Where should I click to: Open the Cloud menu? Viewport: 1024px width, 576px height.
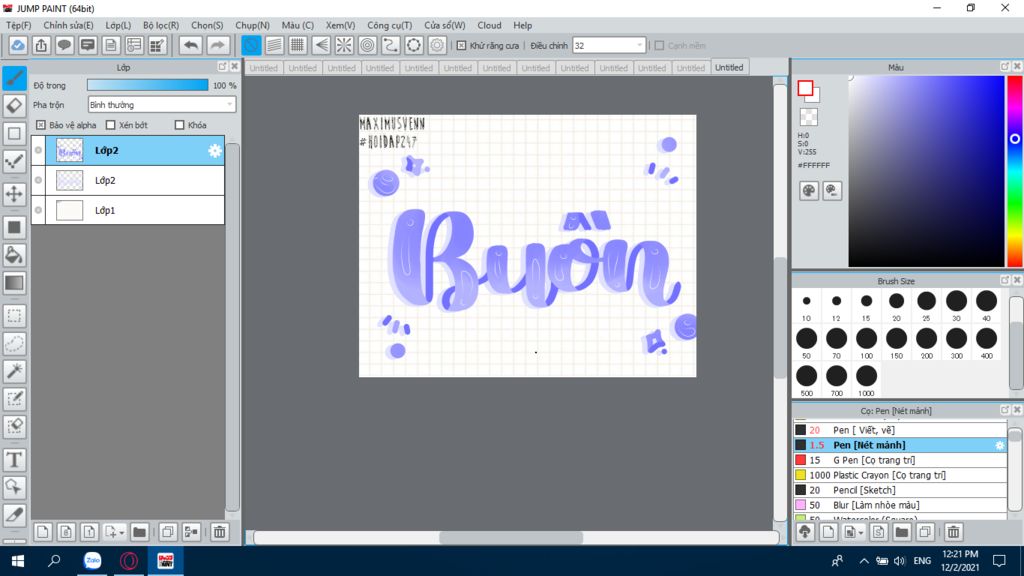[x=489, y=25]
